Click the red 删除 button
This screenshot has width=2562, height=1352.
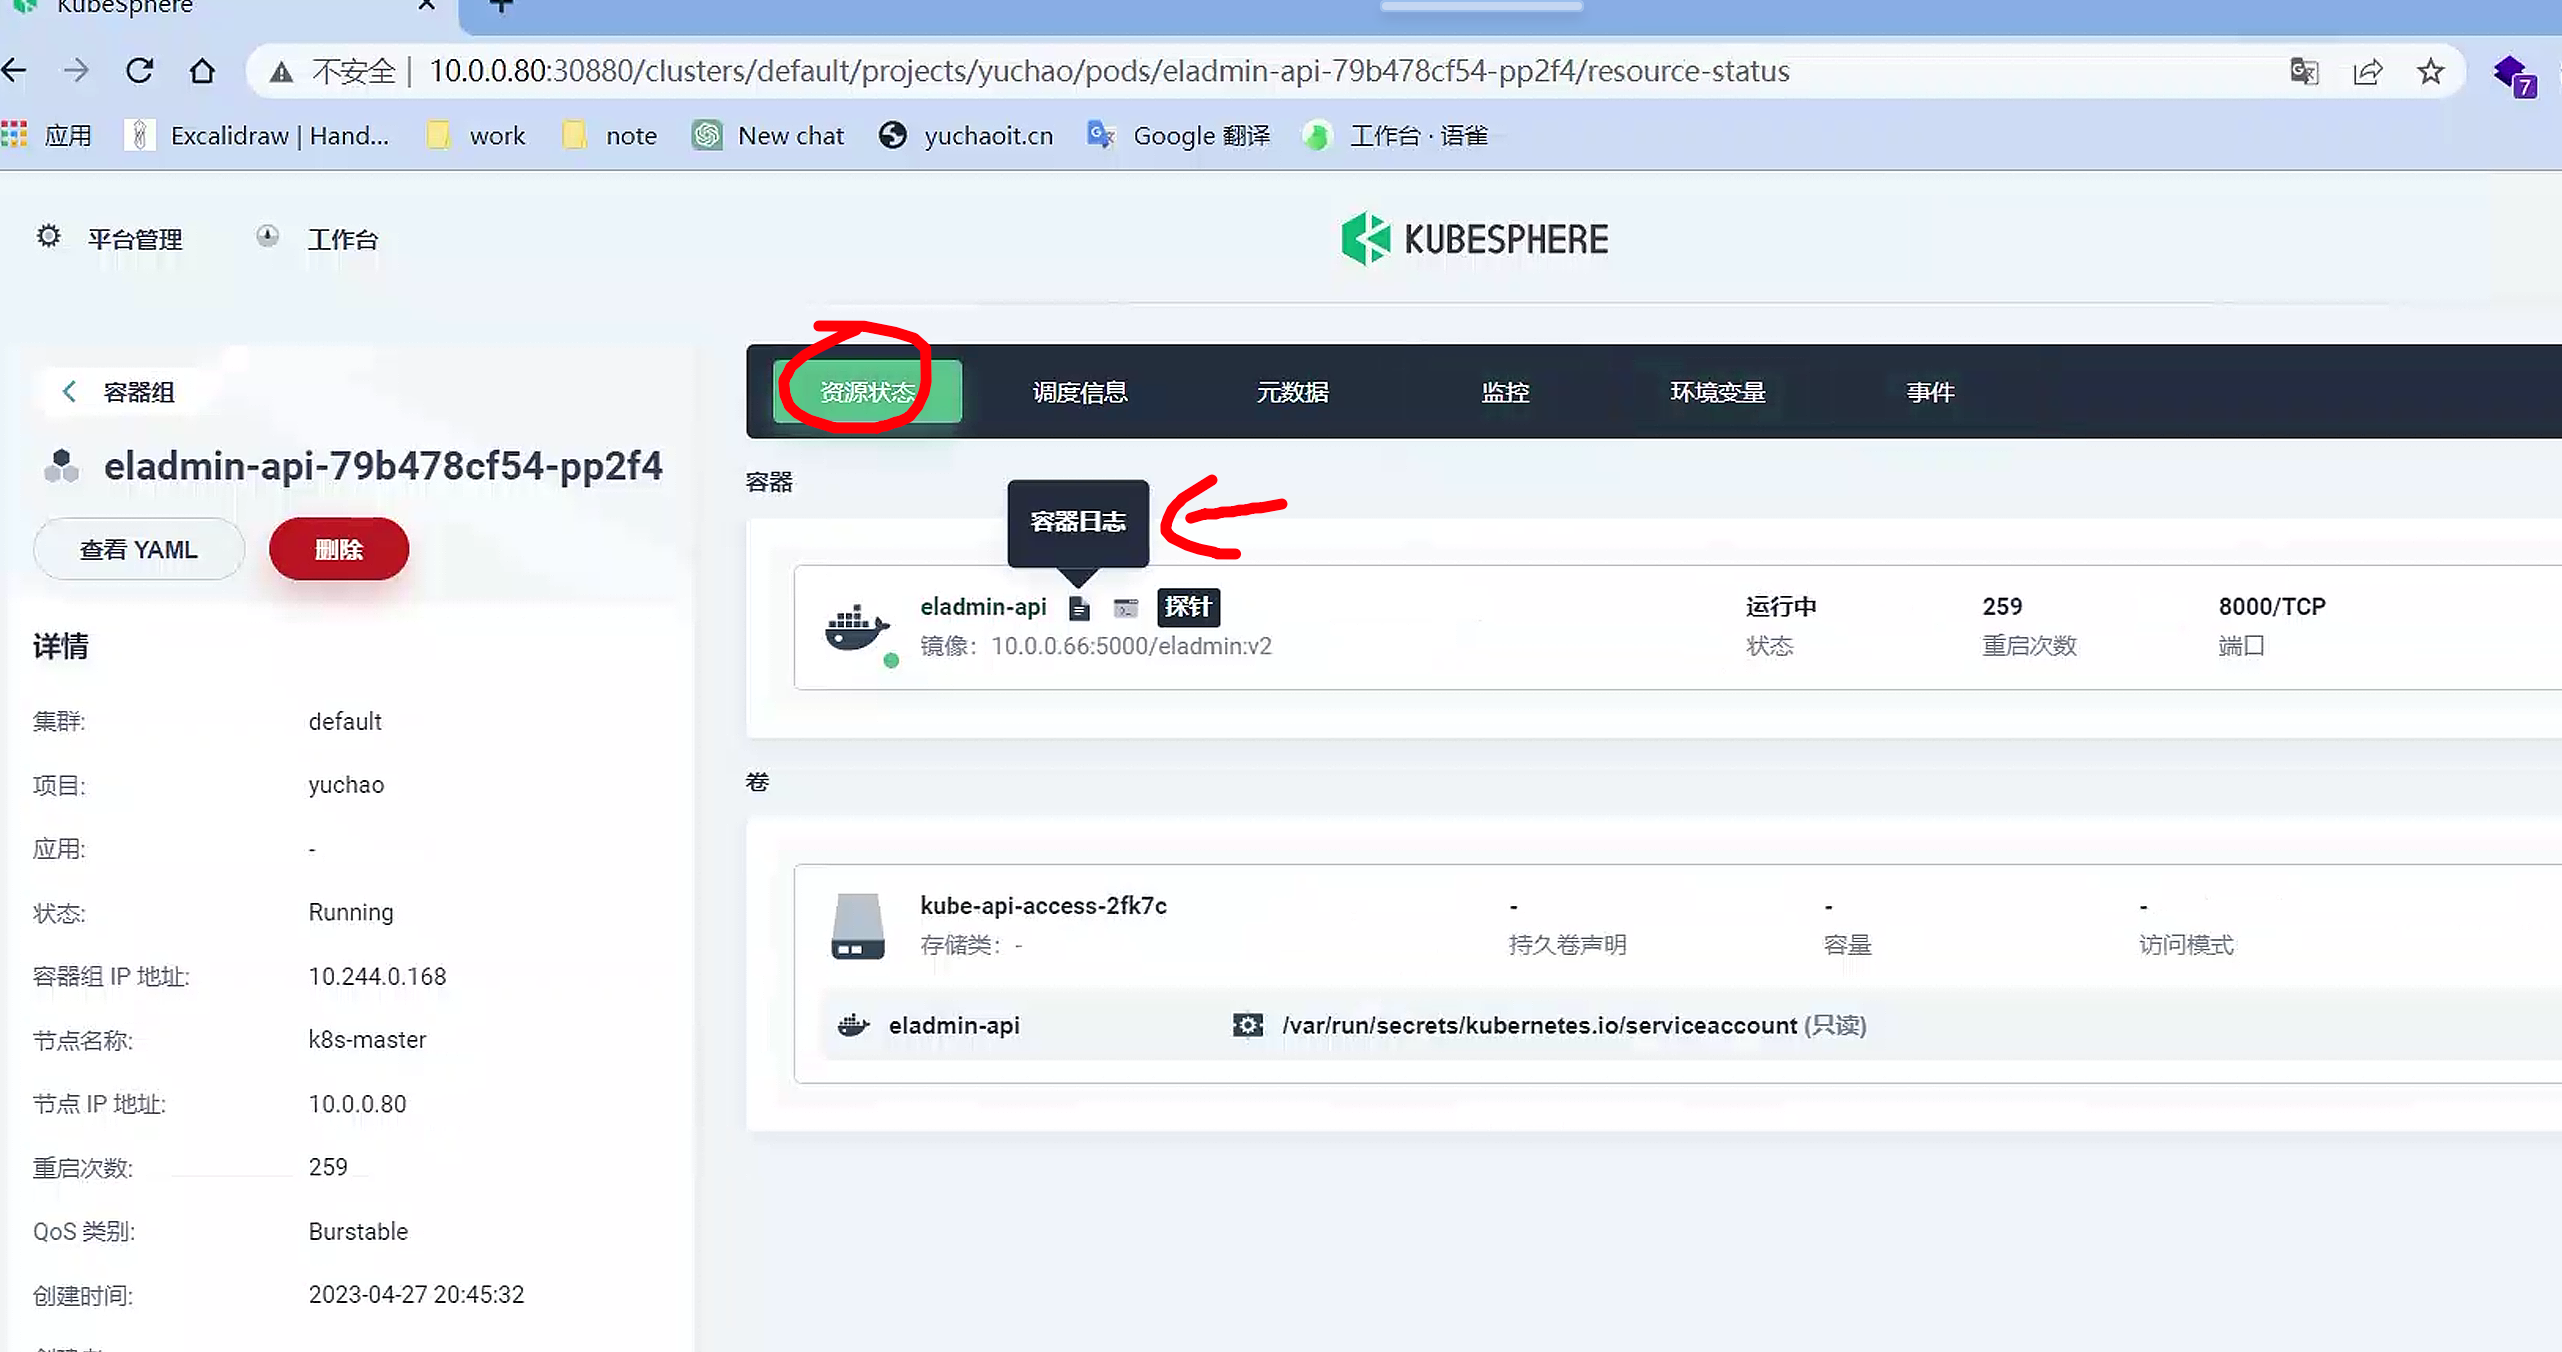click(338, 549)
